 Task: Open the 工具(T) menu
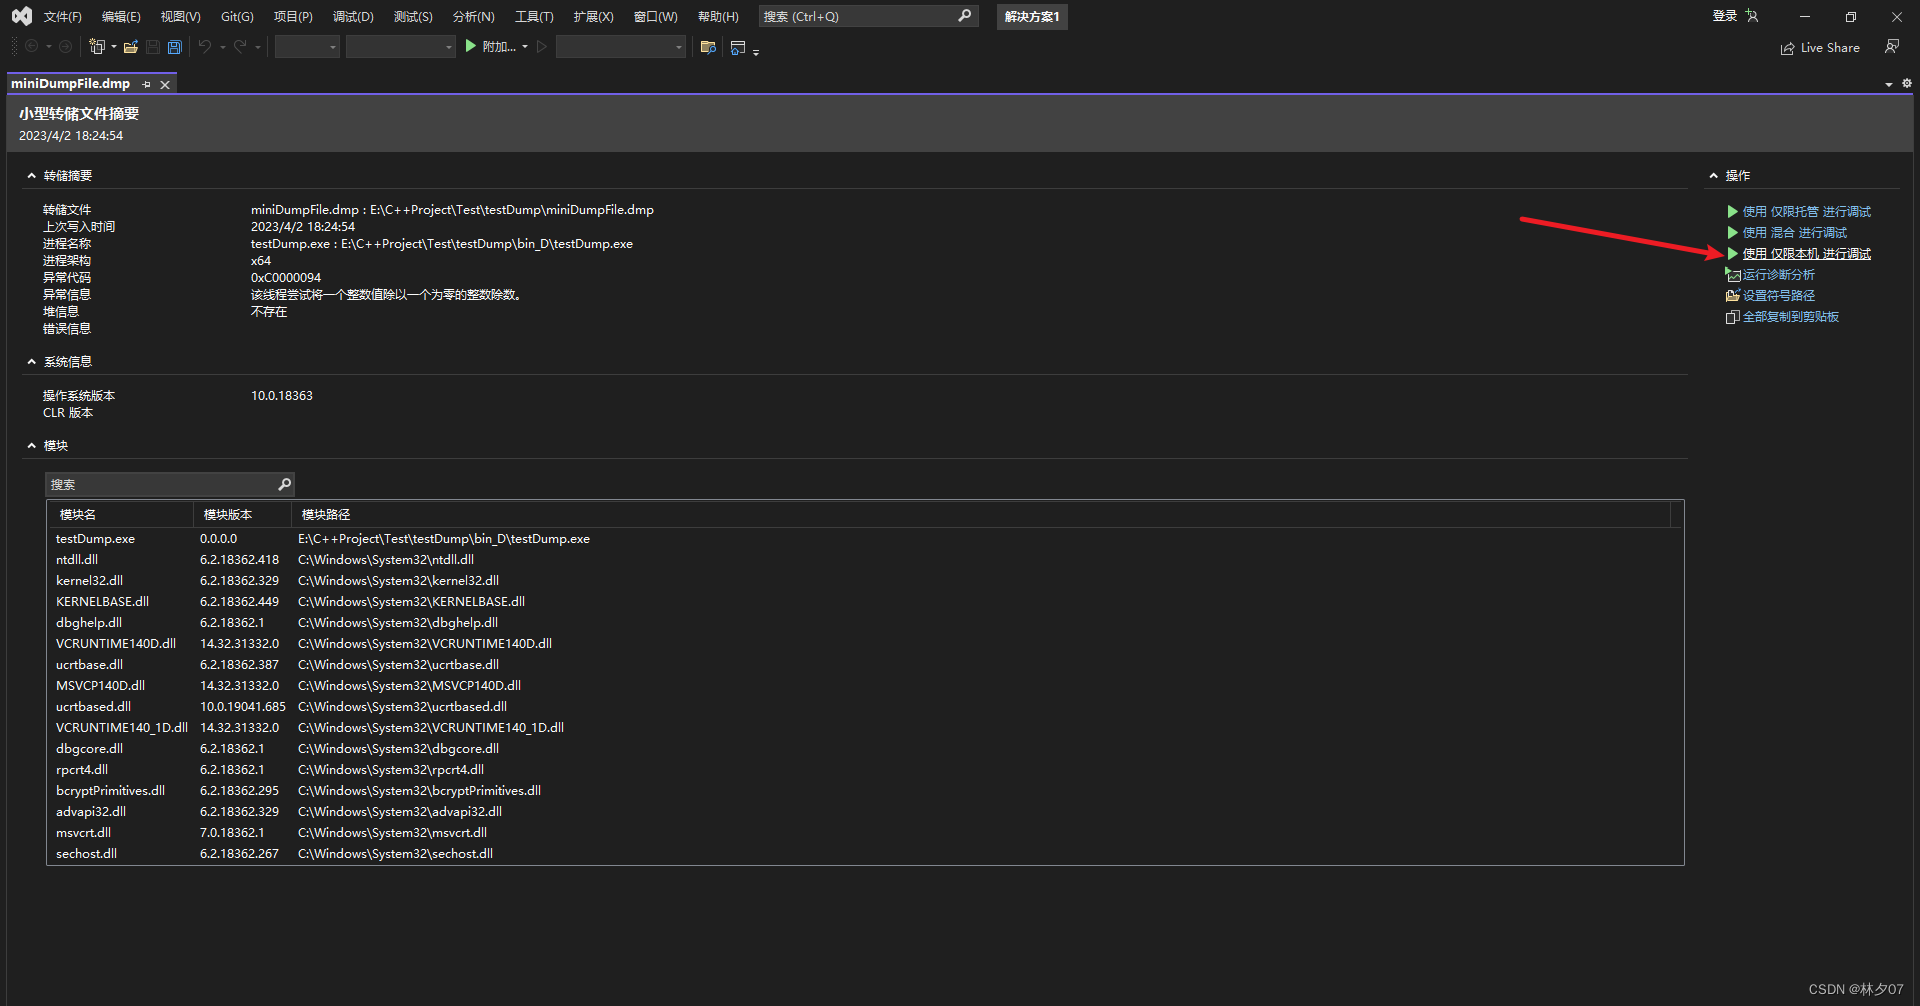534,17
